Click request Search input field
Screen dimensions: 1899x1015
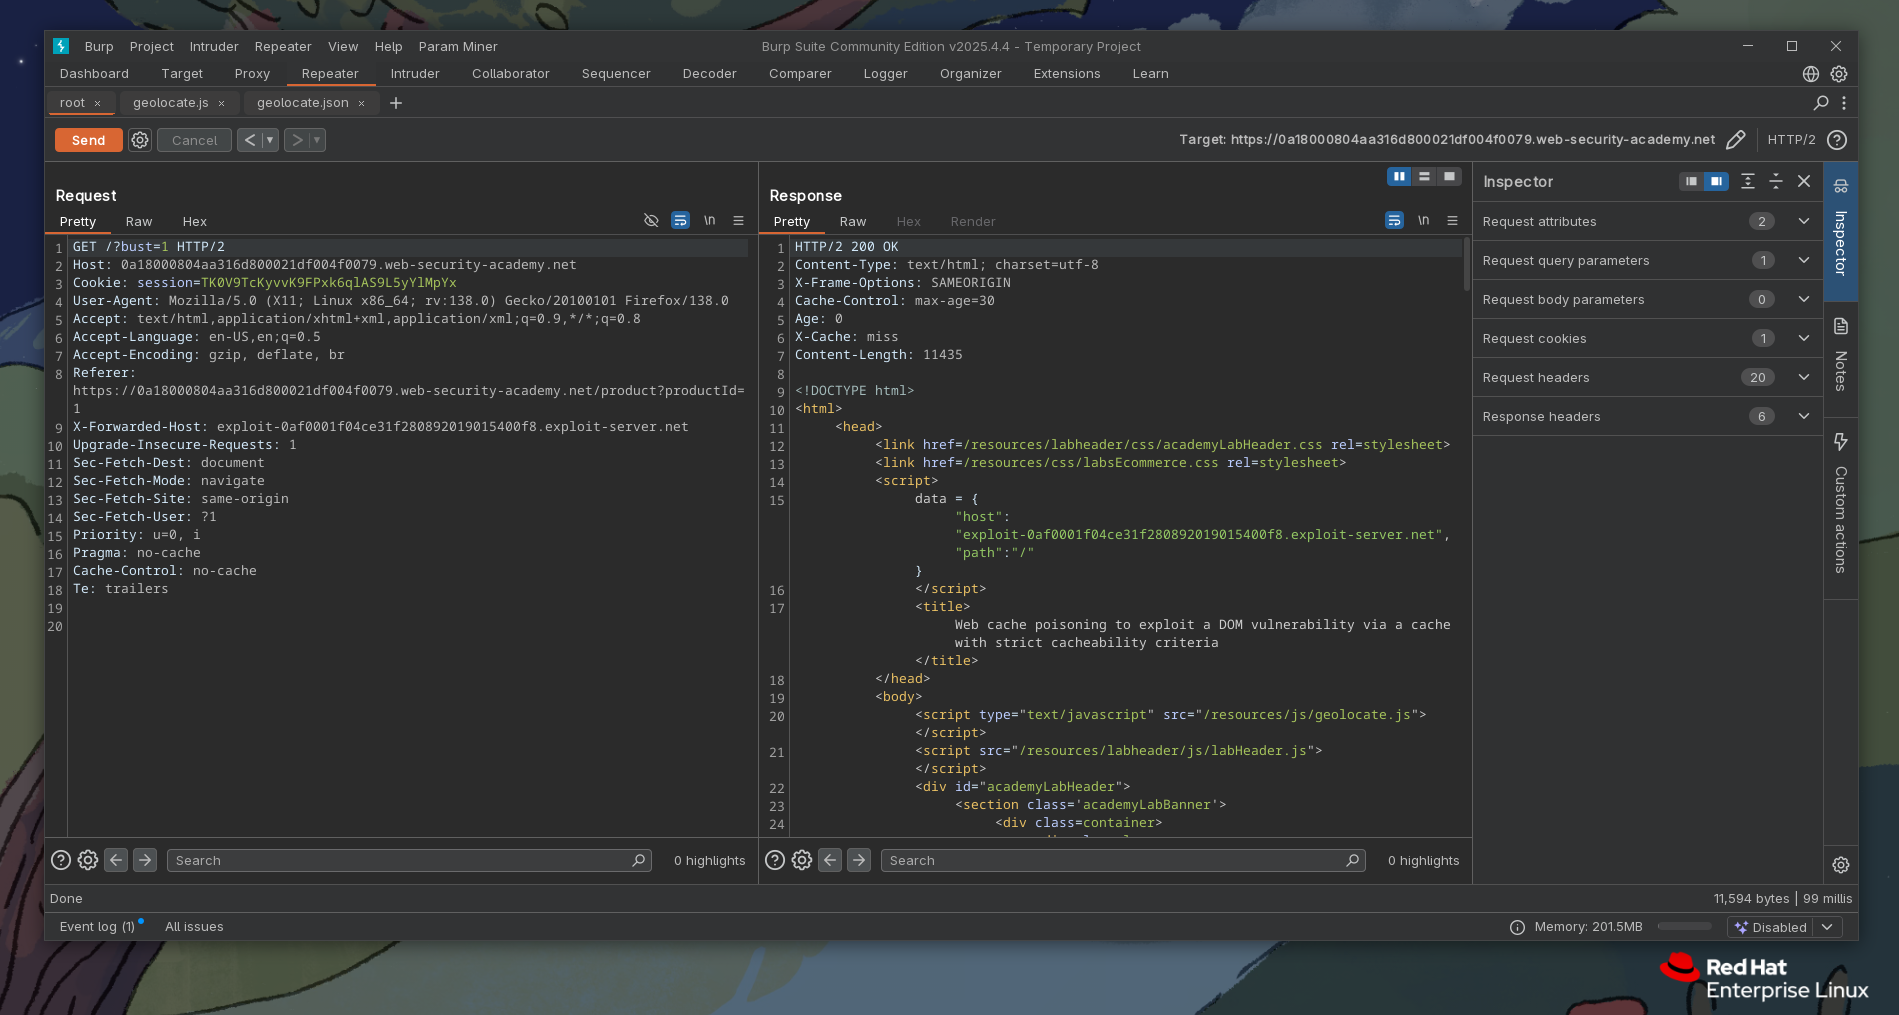(409, 860)
